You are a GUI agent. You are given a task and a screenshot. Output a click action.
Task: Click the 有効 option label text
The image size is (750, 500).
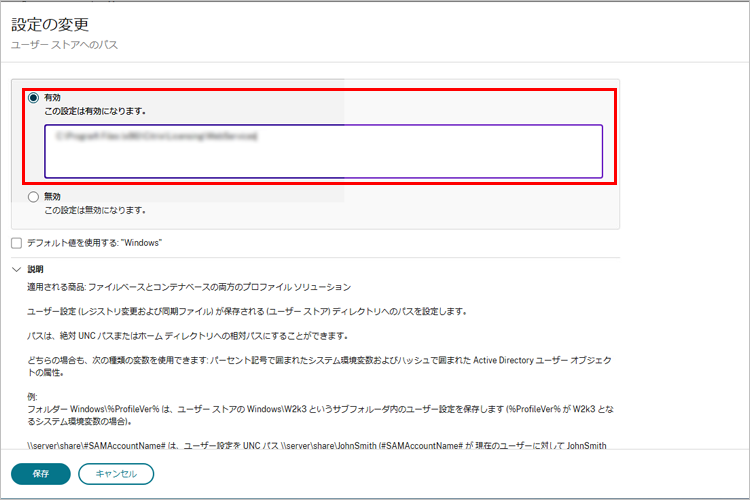coord(53,98)
